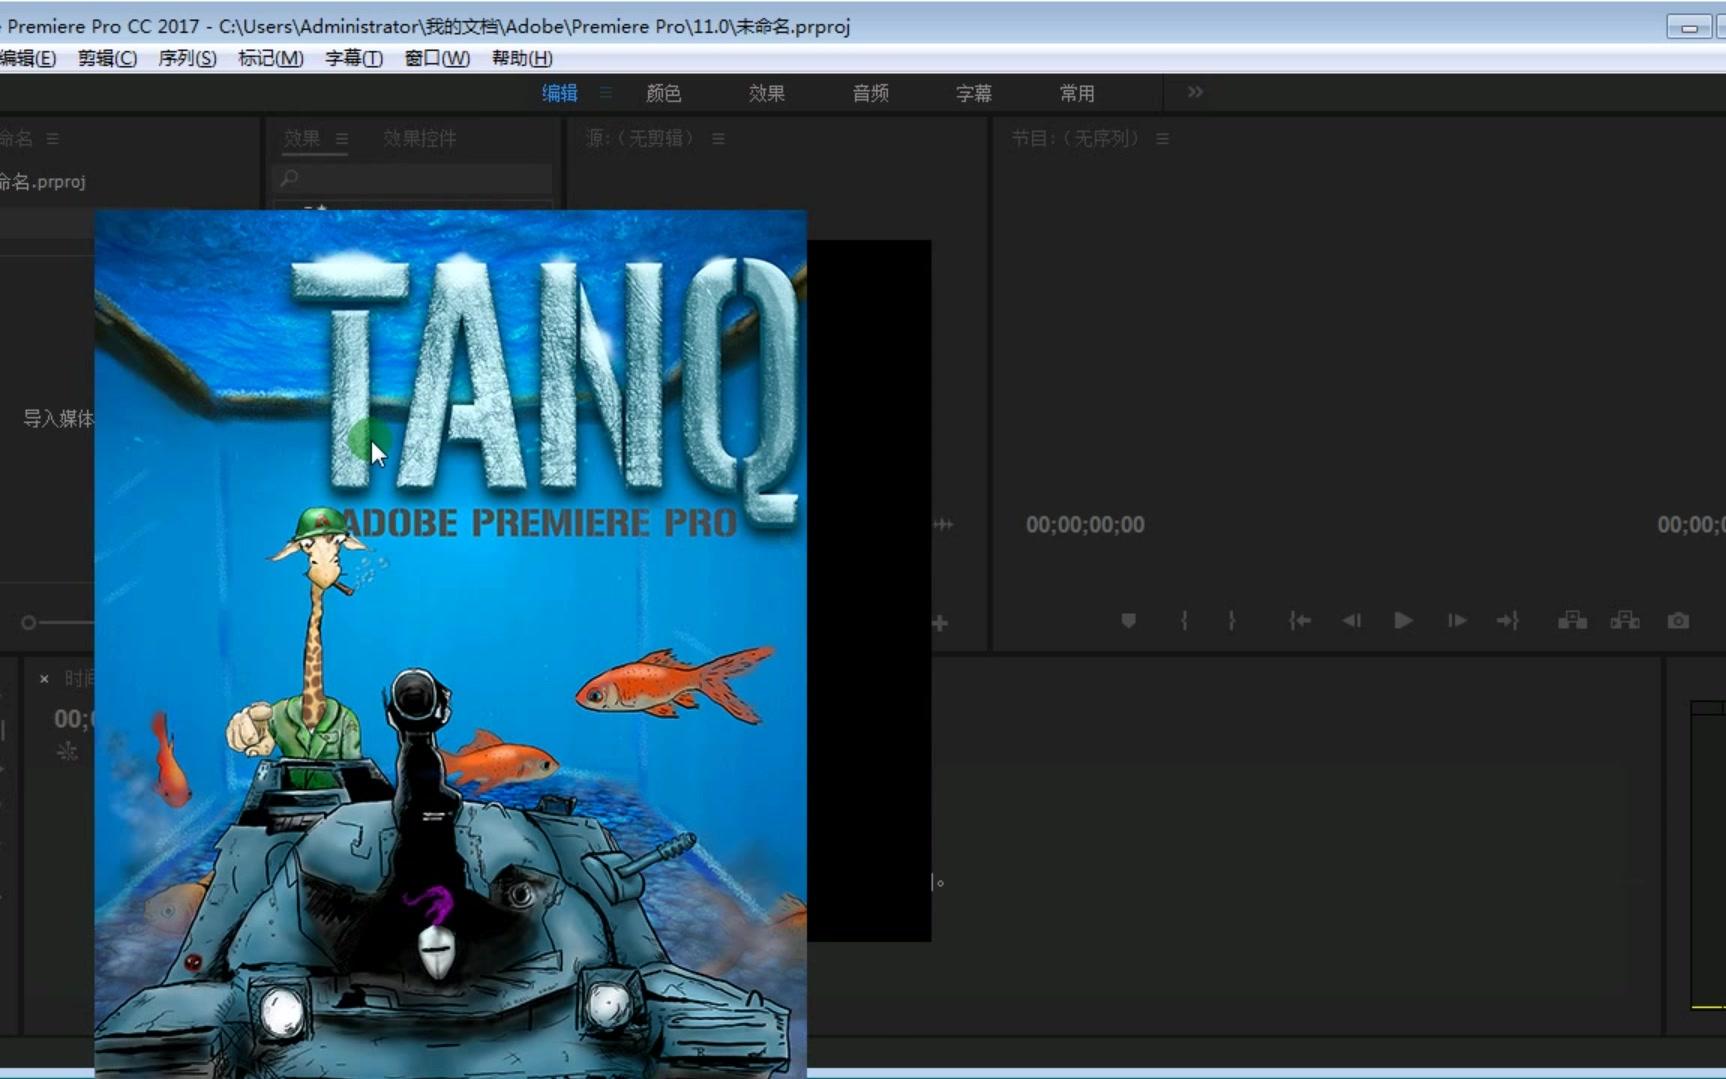Image resolution: width=1726 pixels, height=1079 pixels.
Task: Click the Lift button icon
Action: (1572, 621)
